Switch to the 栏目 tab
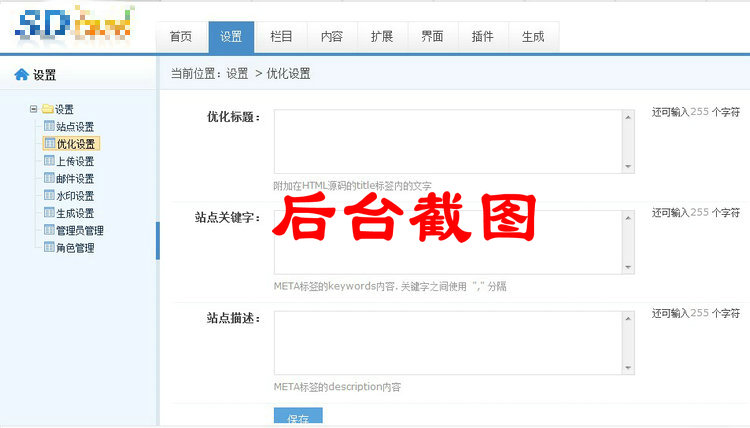This screenshot has height=428, width=750. [x=282, y=37]
